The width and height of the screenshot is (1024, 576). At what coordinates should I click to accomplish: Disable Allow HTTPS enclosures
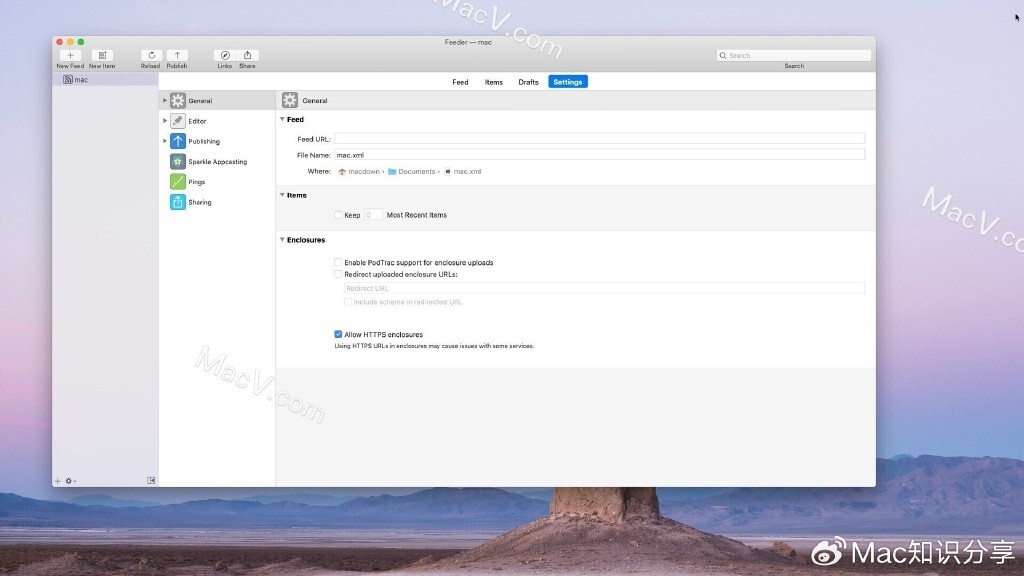[337, 334]
